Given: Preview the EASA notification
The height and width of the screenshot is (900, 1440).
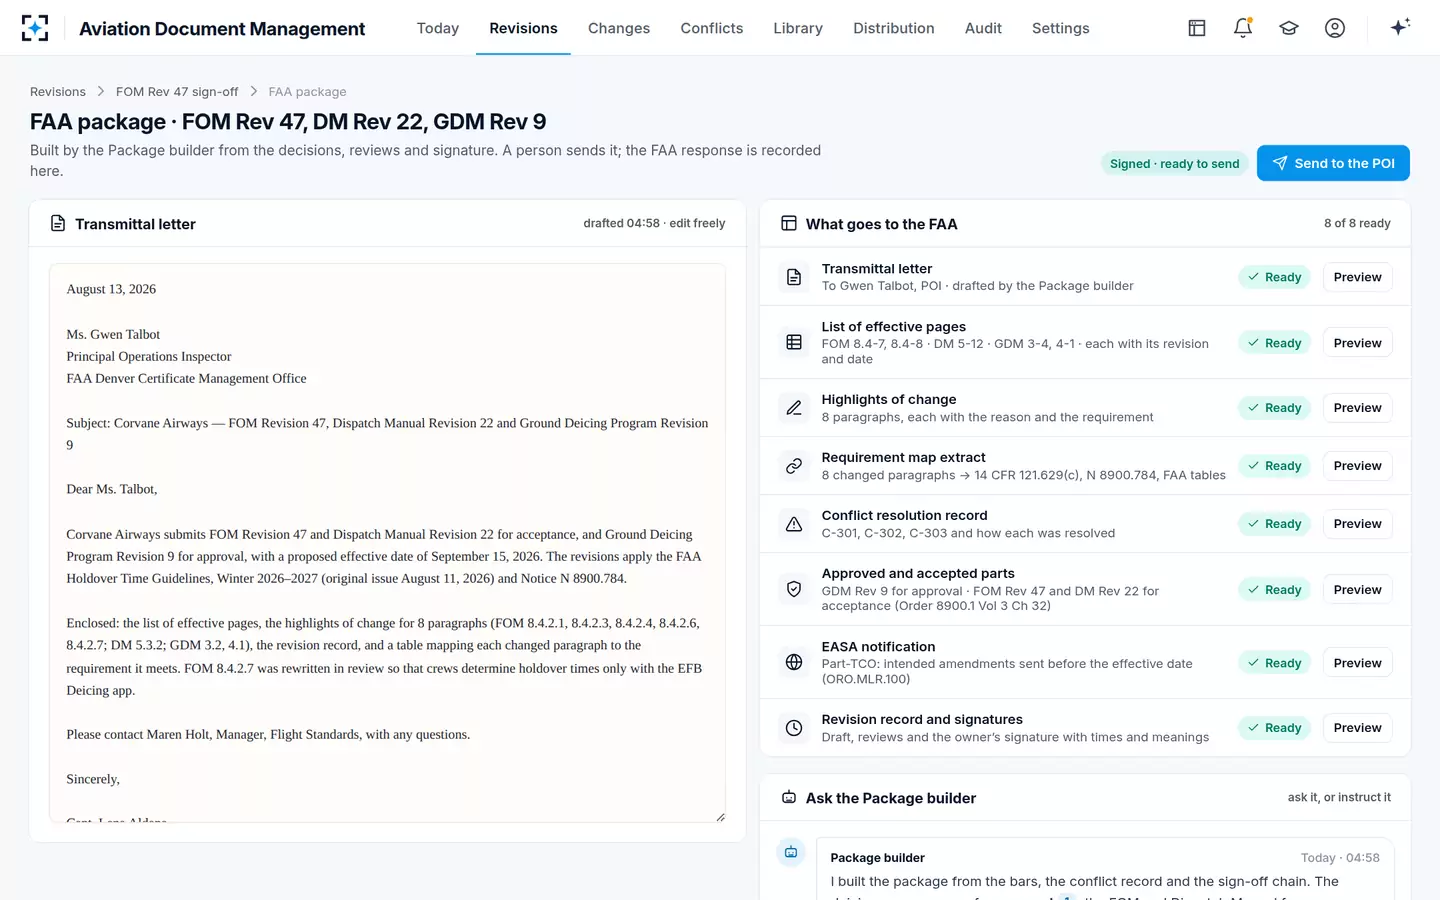Looking at the screenshot, I should 1357,663.
